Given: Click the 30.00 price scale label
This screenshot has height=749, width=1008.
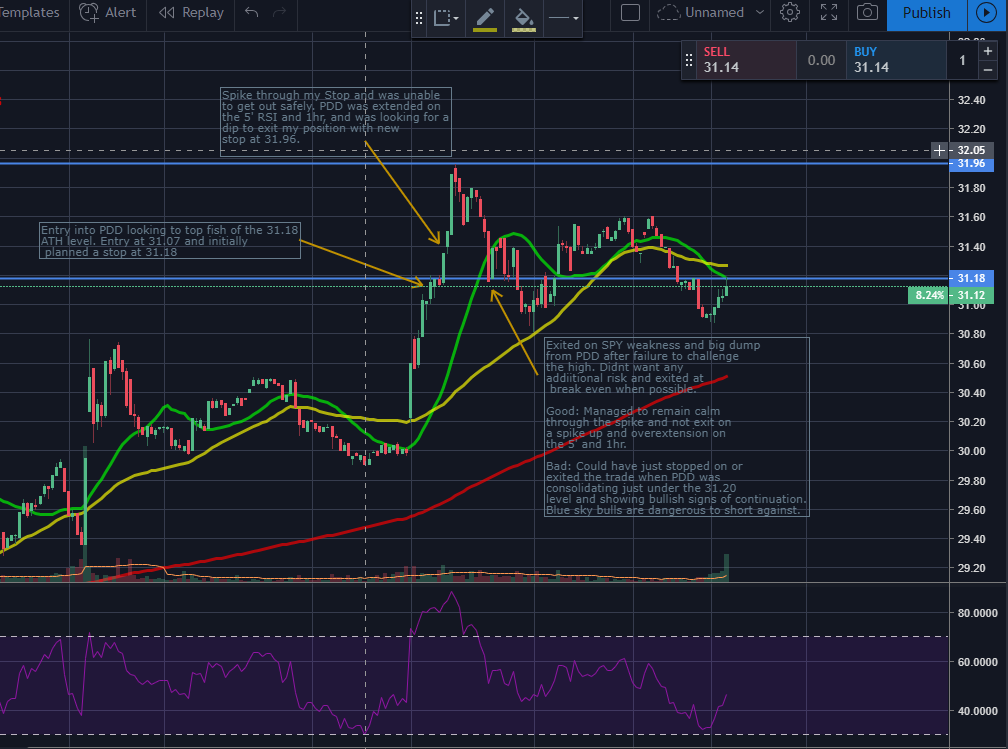Looking at the screenshot, I should click(971, 451).
